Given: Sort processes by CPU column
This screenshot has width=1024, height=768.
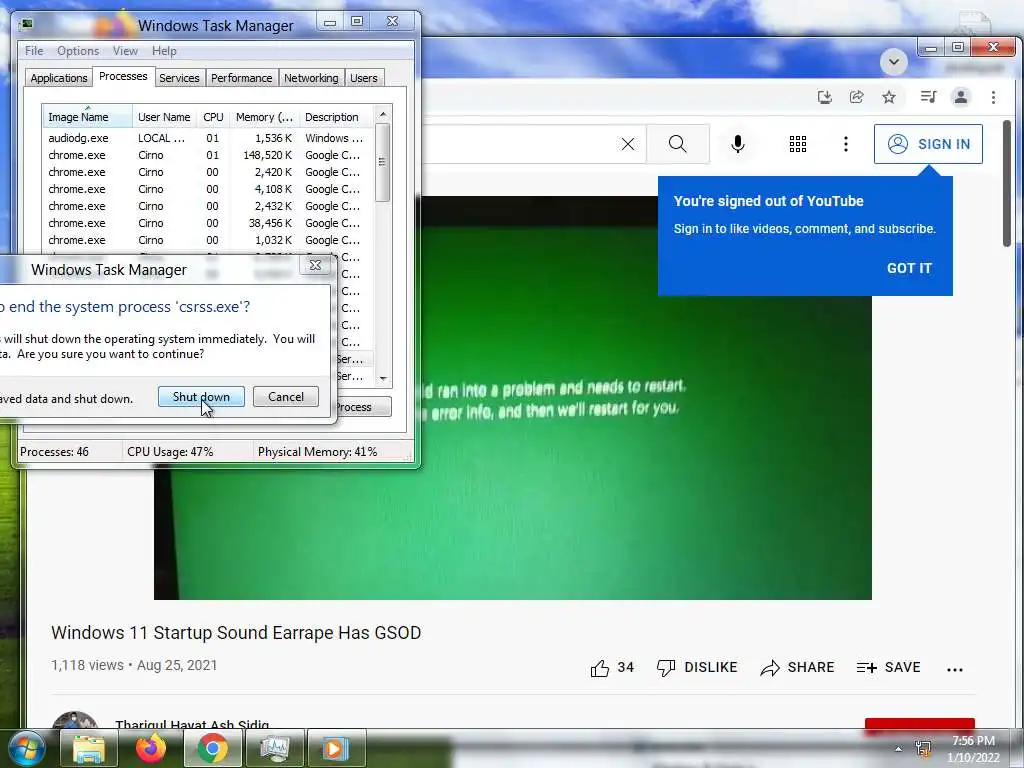Looking at the screenshot, I should (x=213, y=117).
